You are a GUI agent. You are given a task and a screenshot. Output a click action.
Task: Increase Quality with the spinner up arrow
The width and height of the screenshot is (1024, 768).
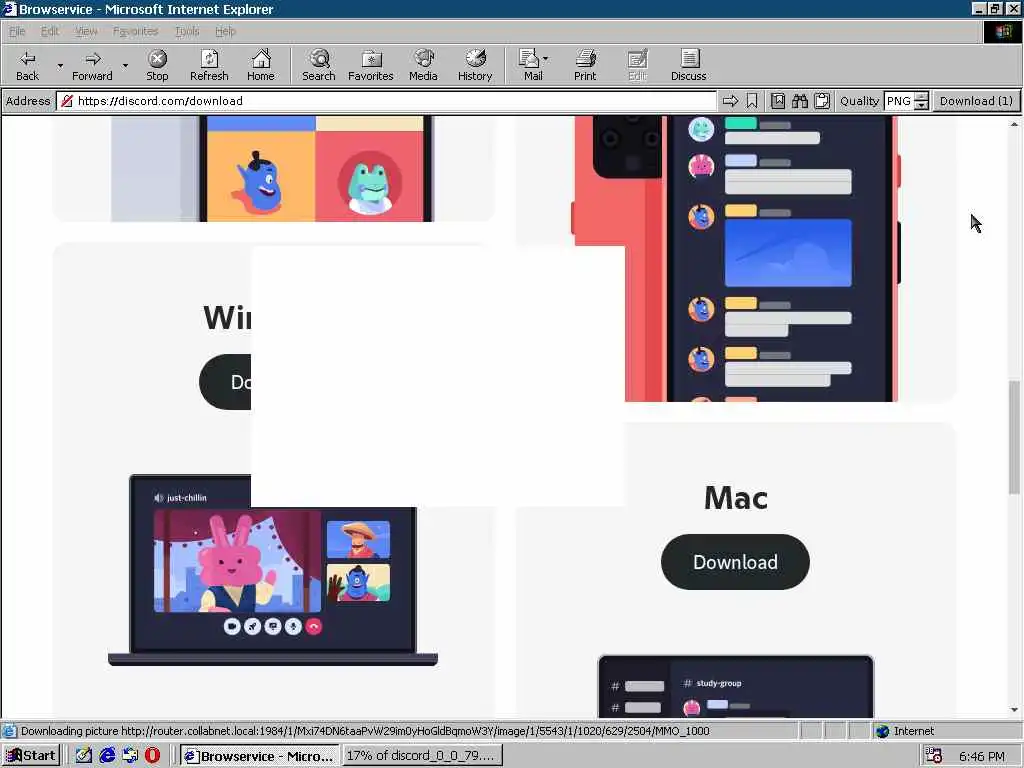921,97
